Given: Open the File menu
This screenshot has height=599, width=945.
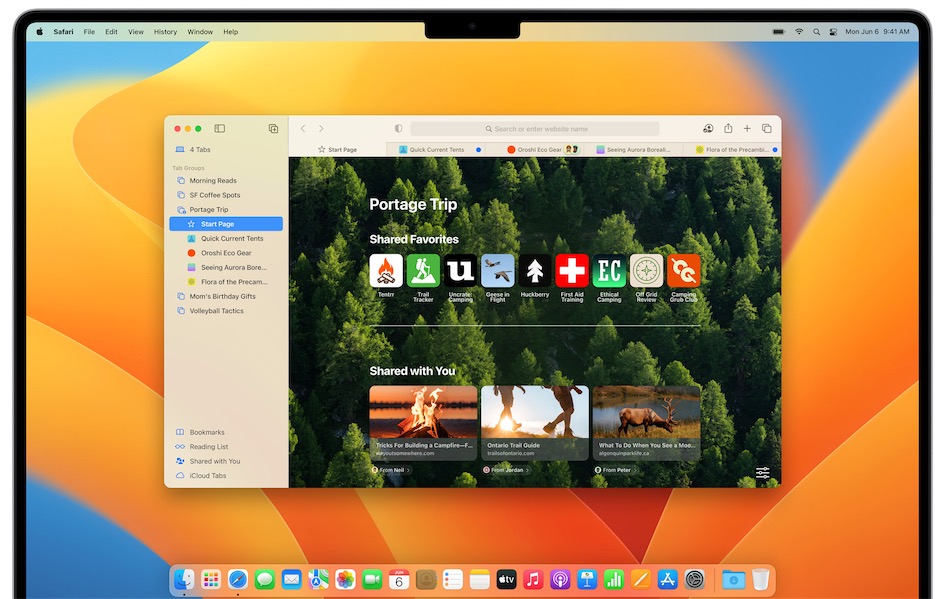Looking at the screenshot, I should [89, 32].
